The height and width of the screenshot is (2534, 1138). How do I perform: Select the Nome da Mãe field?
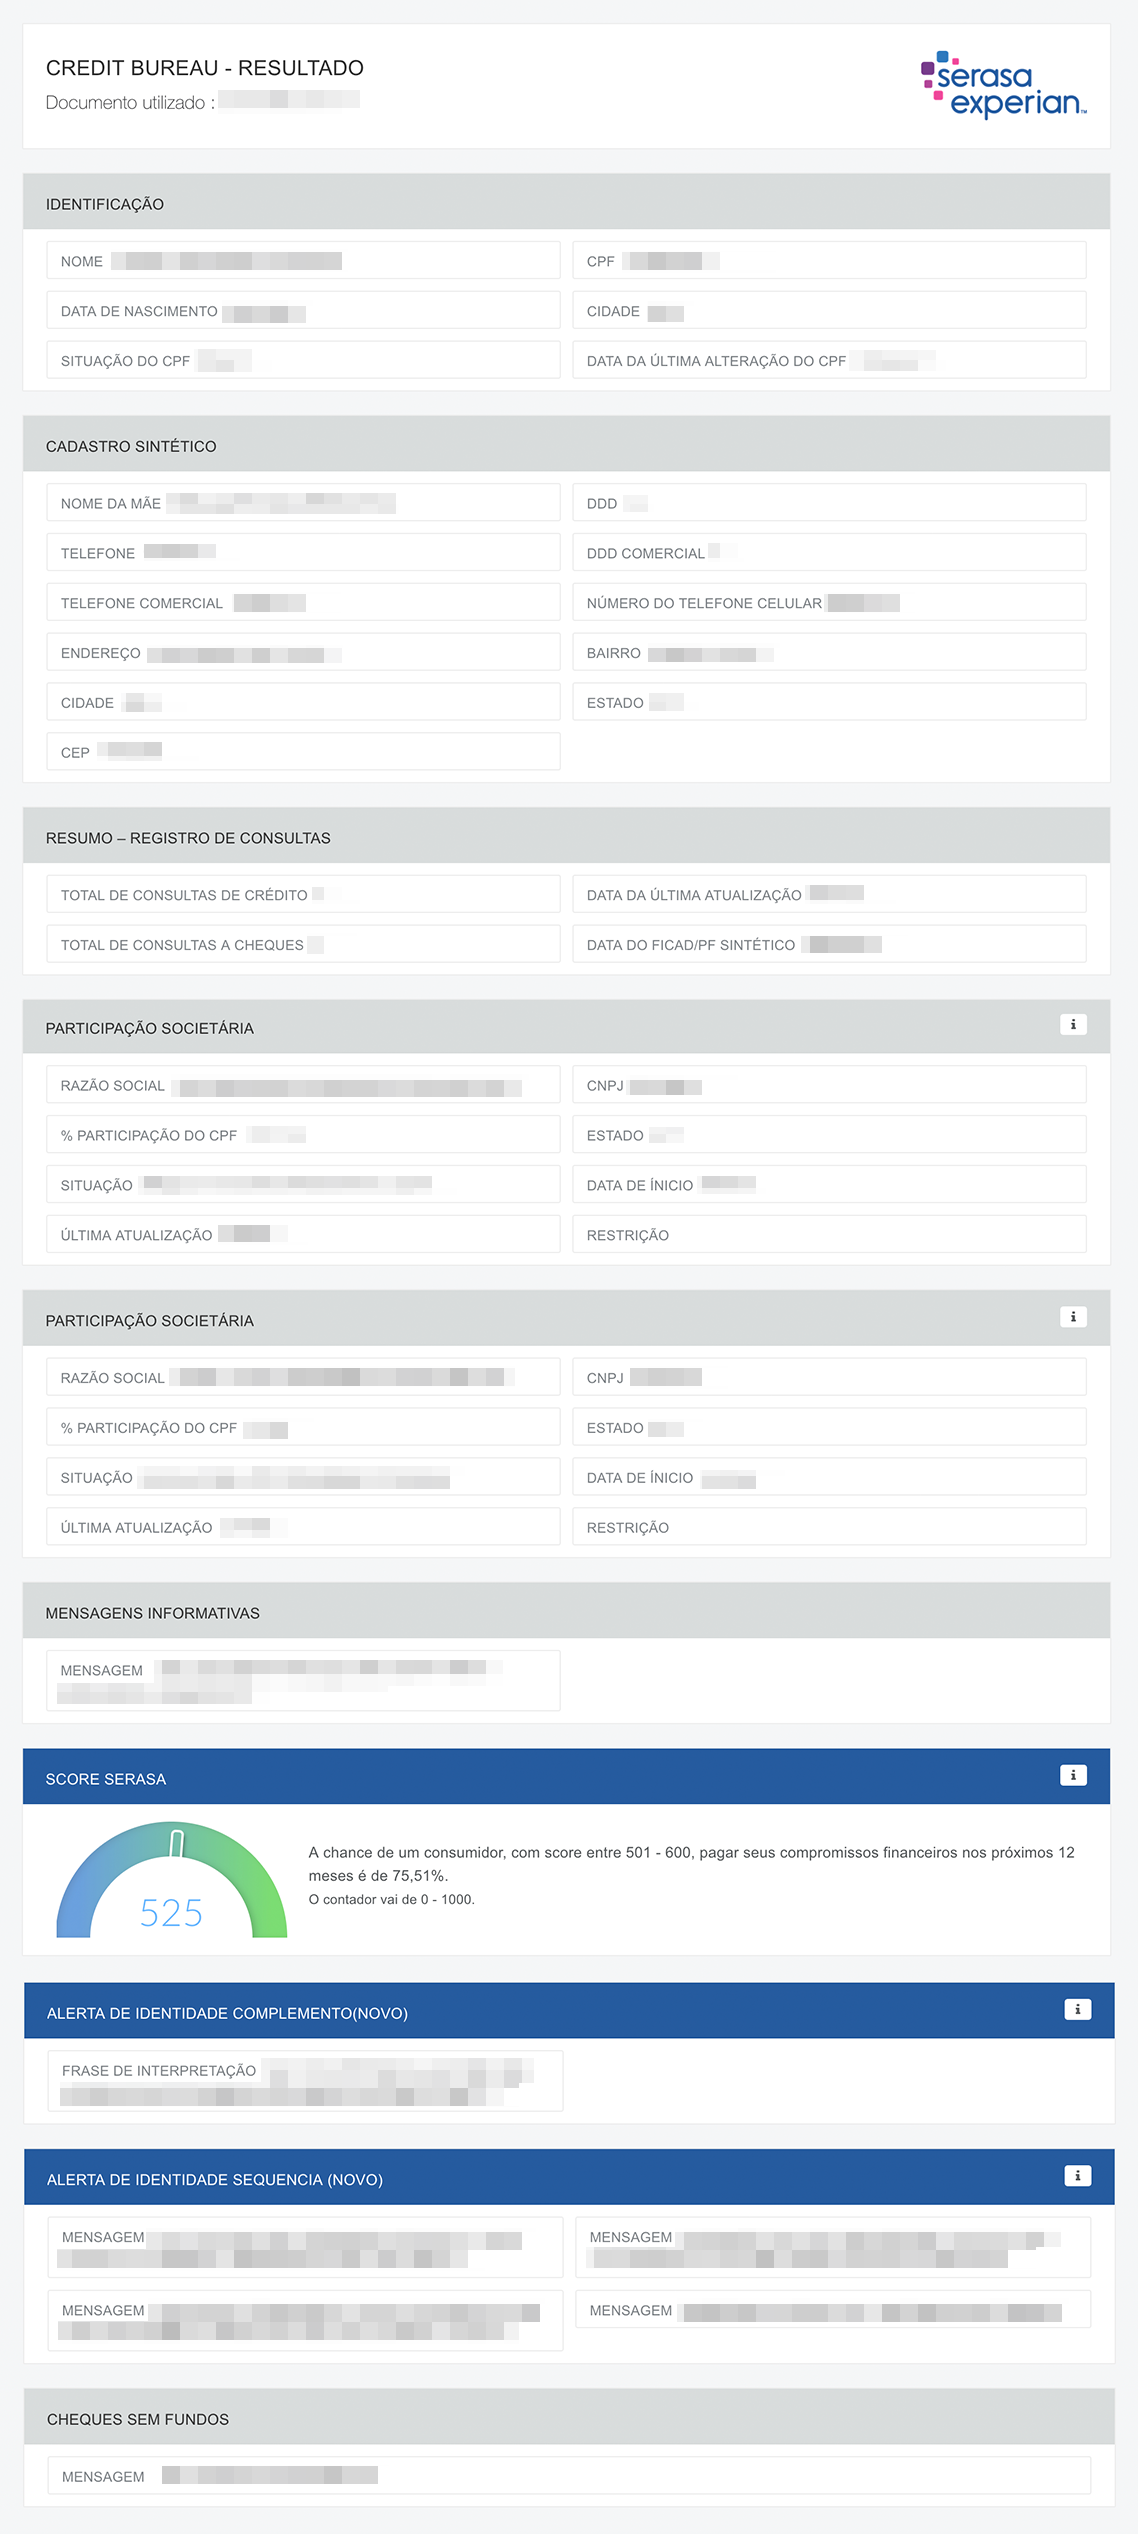[303, 502]
